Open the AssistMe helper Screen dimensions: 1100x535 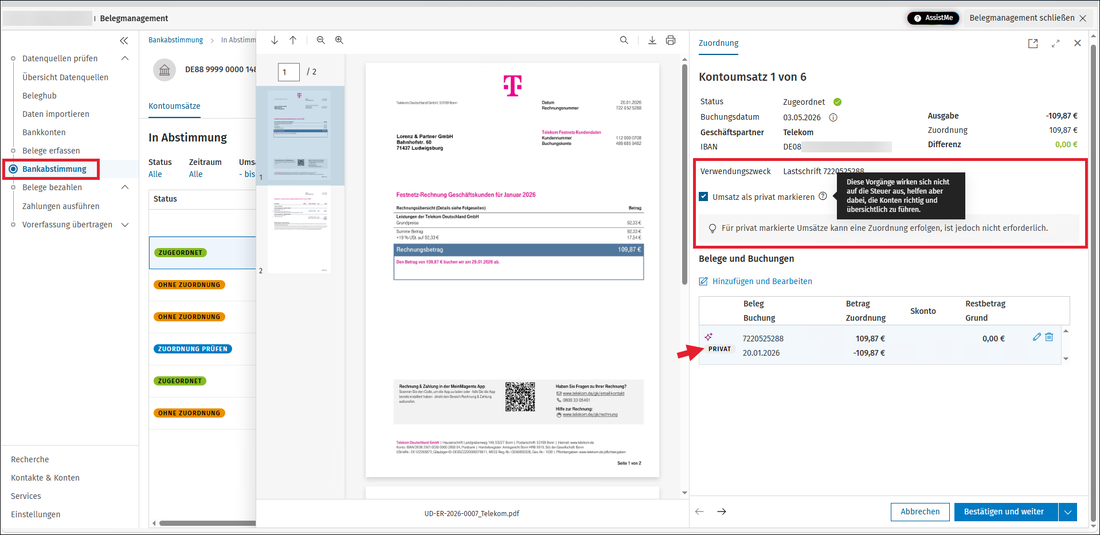pos(933,18)
